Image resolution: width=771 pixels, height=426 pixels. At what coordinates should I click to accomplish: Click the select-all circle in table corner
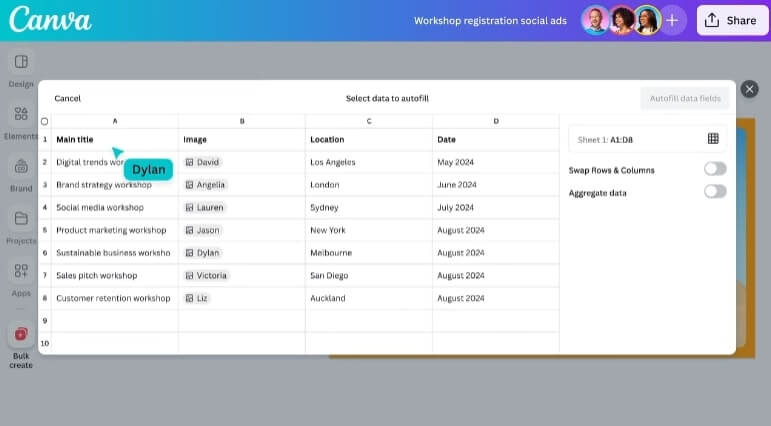[x=44, y=121]
